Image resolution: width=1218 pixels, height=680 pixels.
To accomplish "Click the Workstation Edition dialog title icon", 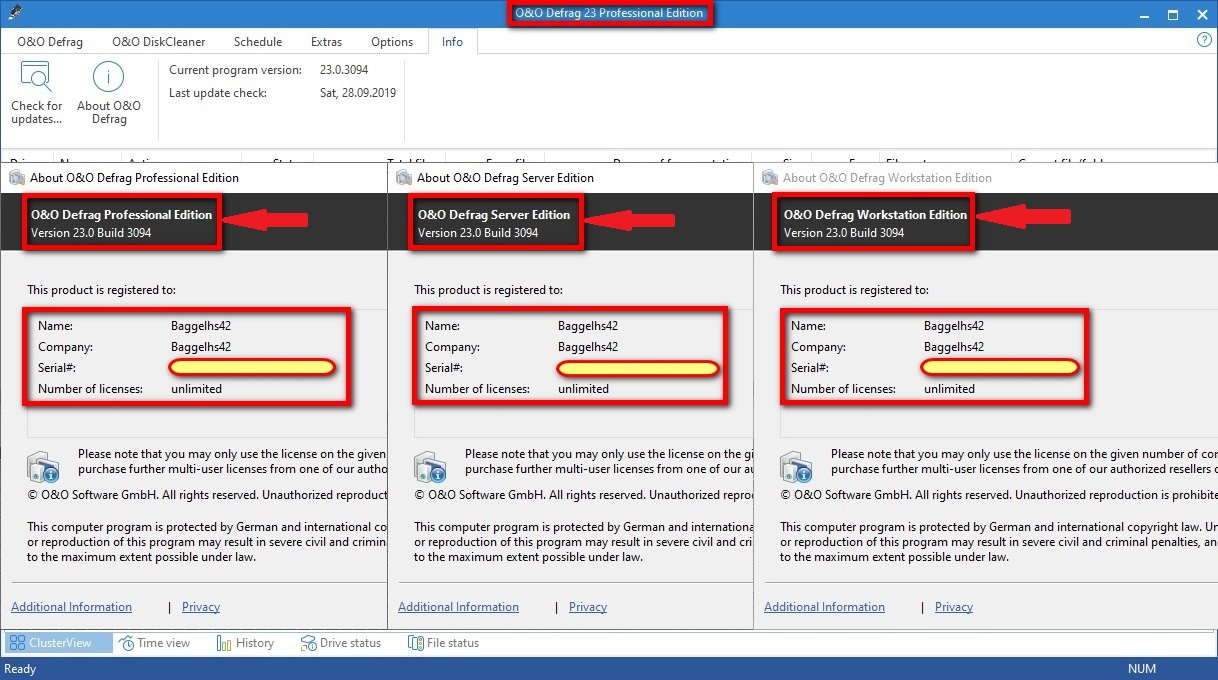I will coord(770,178).
